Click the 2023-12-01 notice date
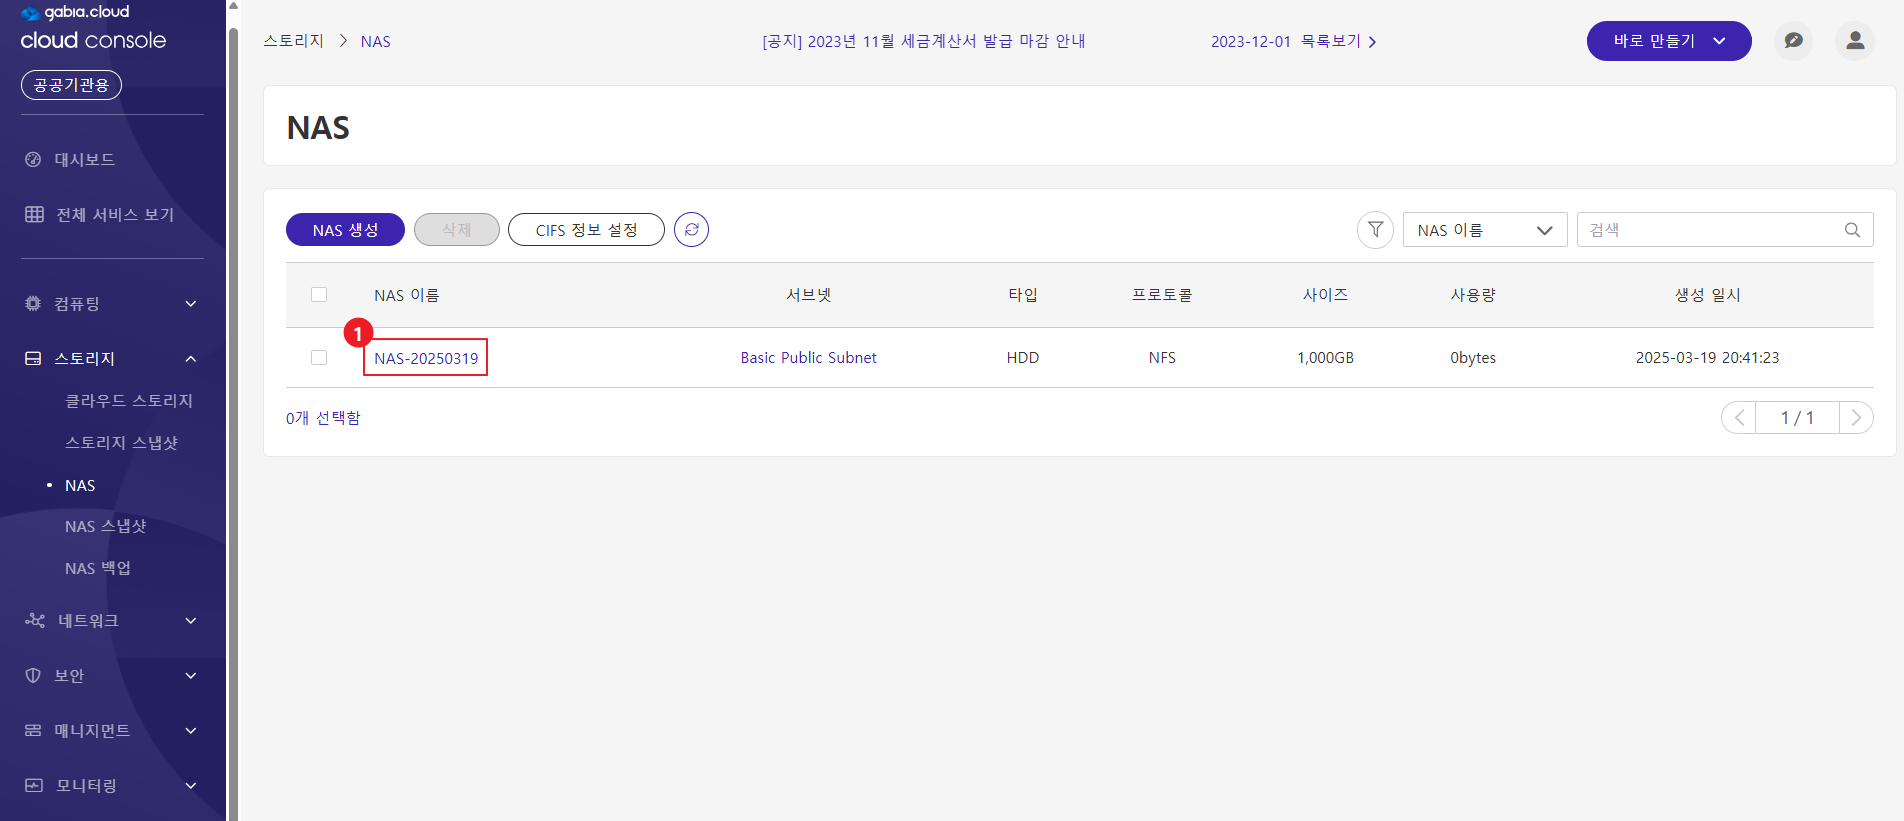This screenshot has width=1904, height=821. point(1251,42)
